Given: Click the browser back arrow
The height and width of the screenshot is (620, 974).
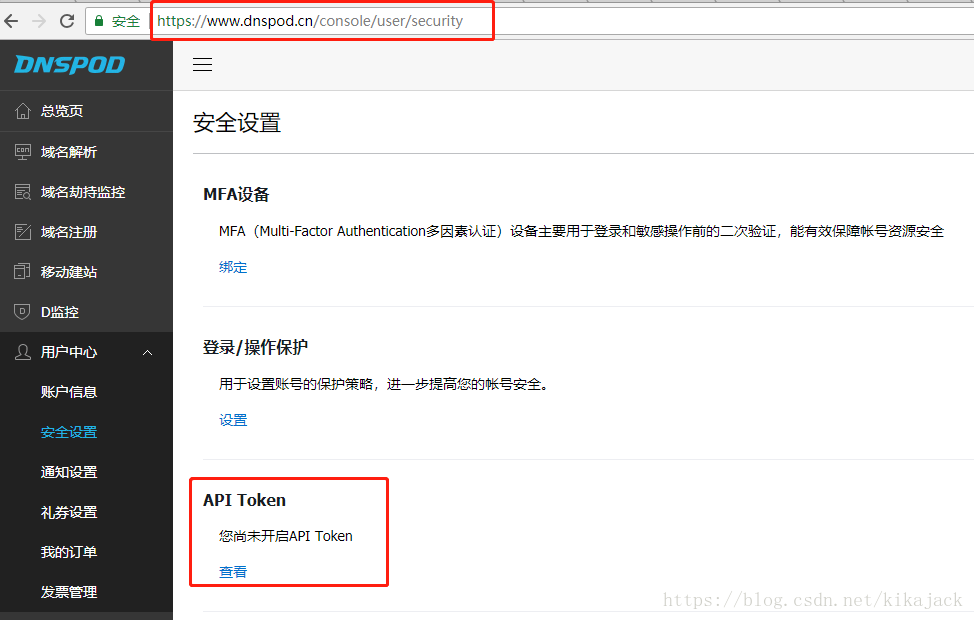Looking at the screenshot, I should pos(11,21).
